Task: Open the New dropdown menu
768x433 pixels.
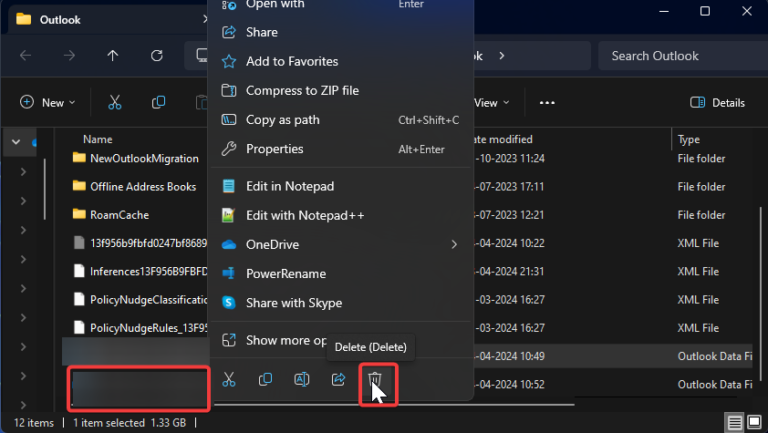Action: 42,102
